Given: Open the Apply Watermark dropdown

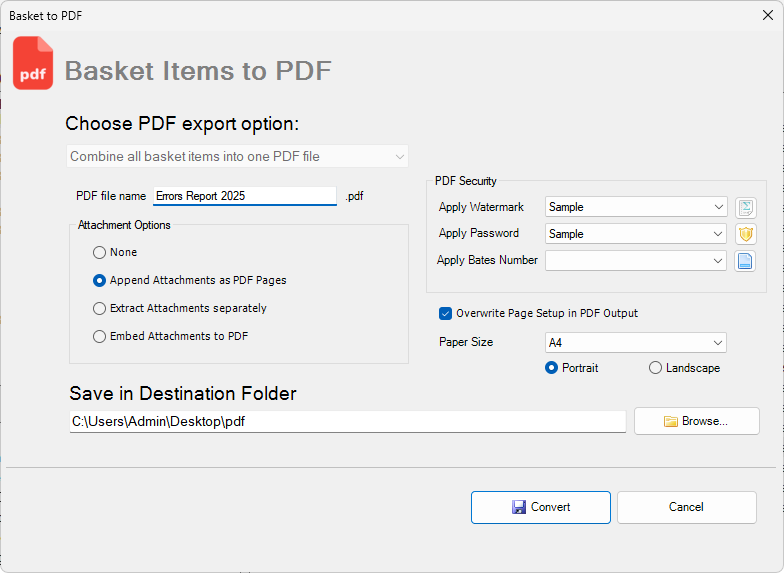Looking at the screenshot, I should [x=636, y=207].
